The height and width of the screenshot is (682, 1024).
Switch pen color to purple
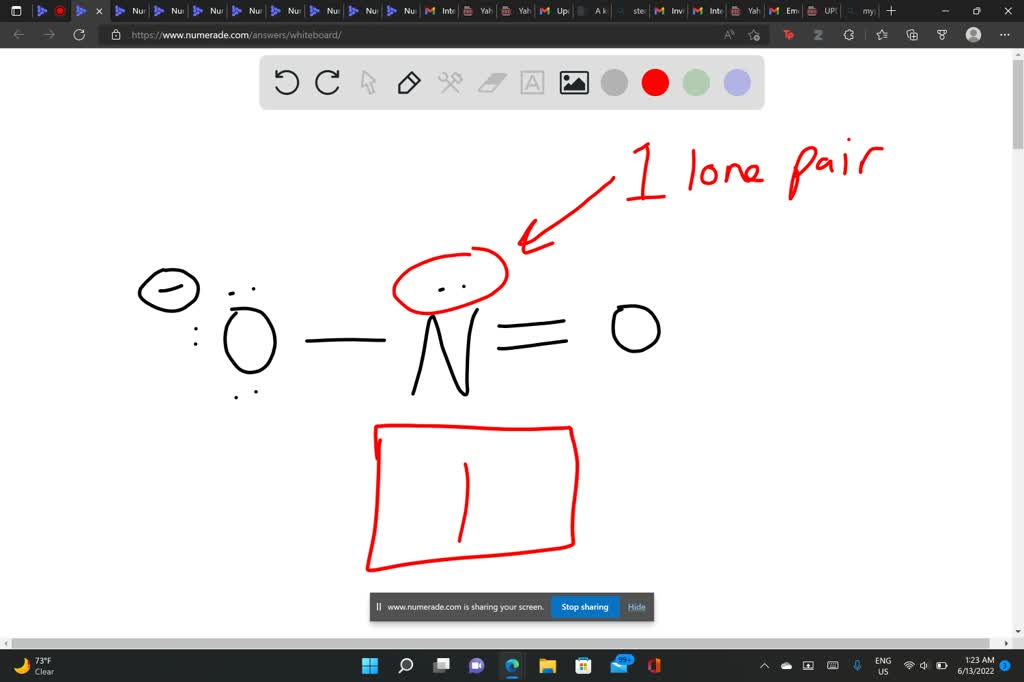click(x=736, y=83)
